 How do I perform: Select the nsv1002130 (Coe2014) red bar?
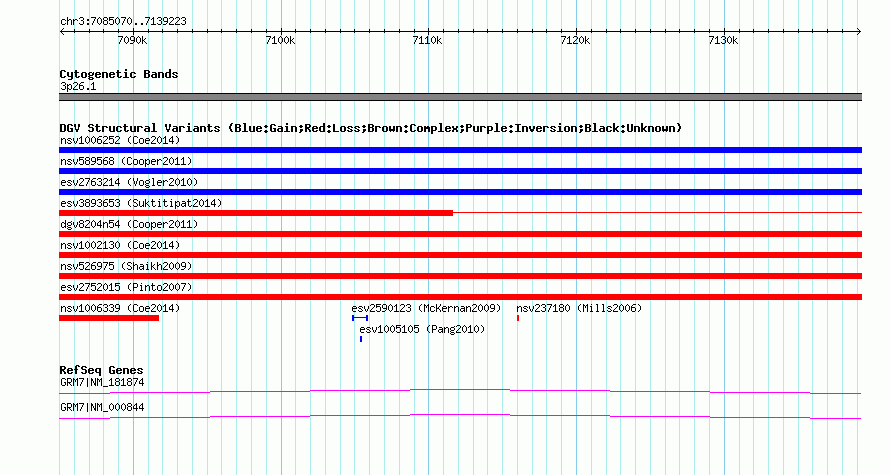point(460,255)
